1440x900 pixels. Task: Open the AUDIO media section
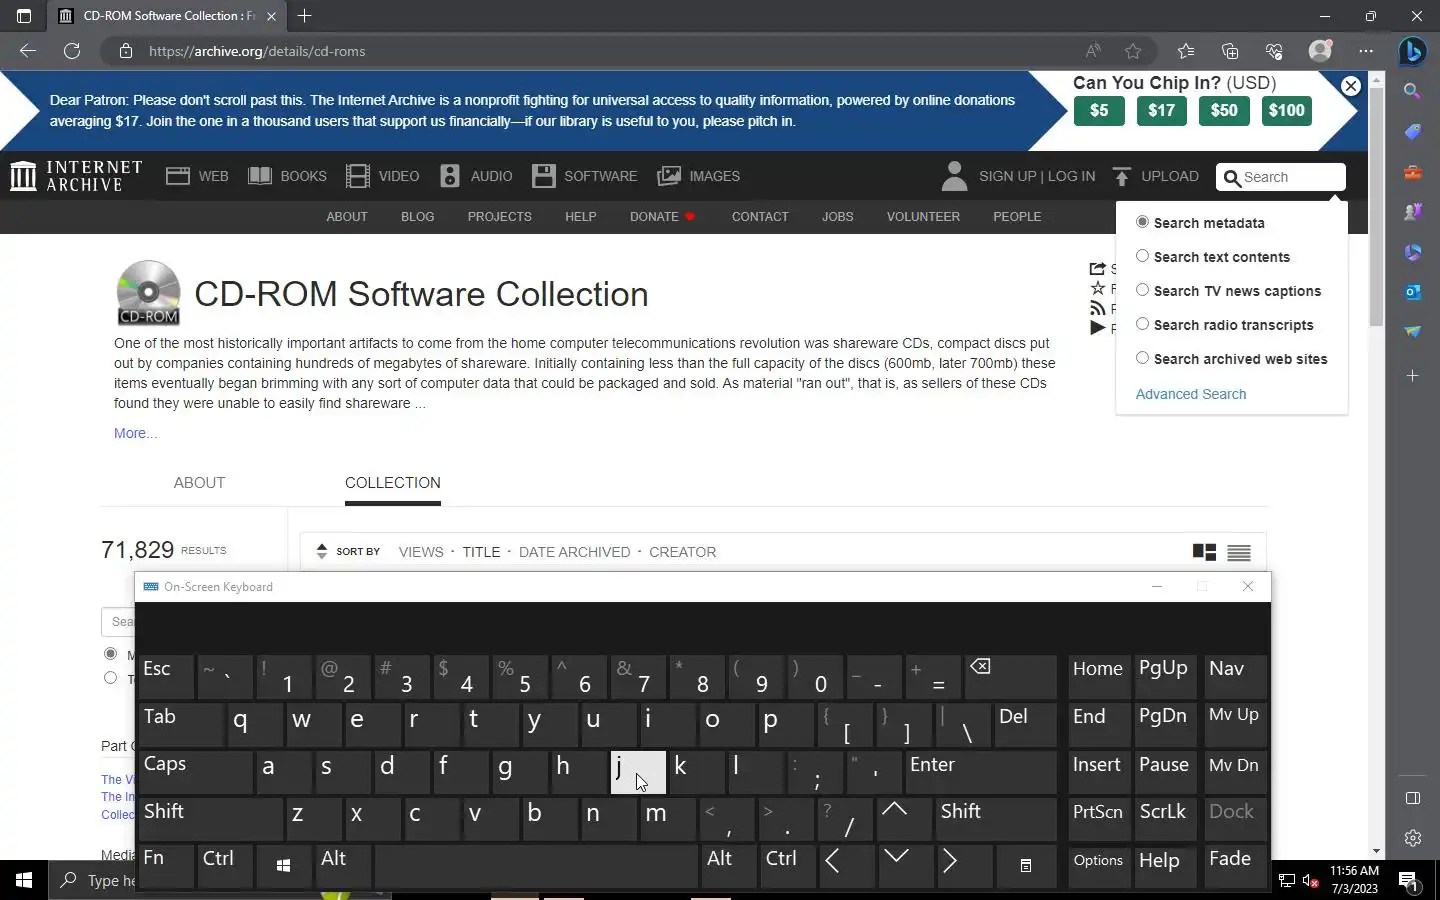[x=476, y=176]
